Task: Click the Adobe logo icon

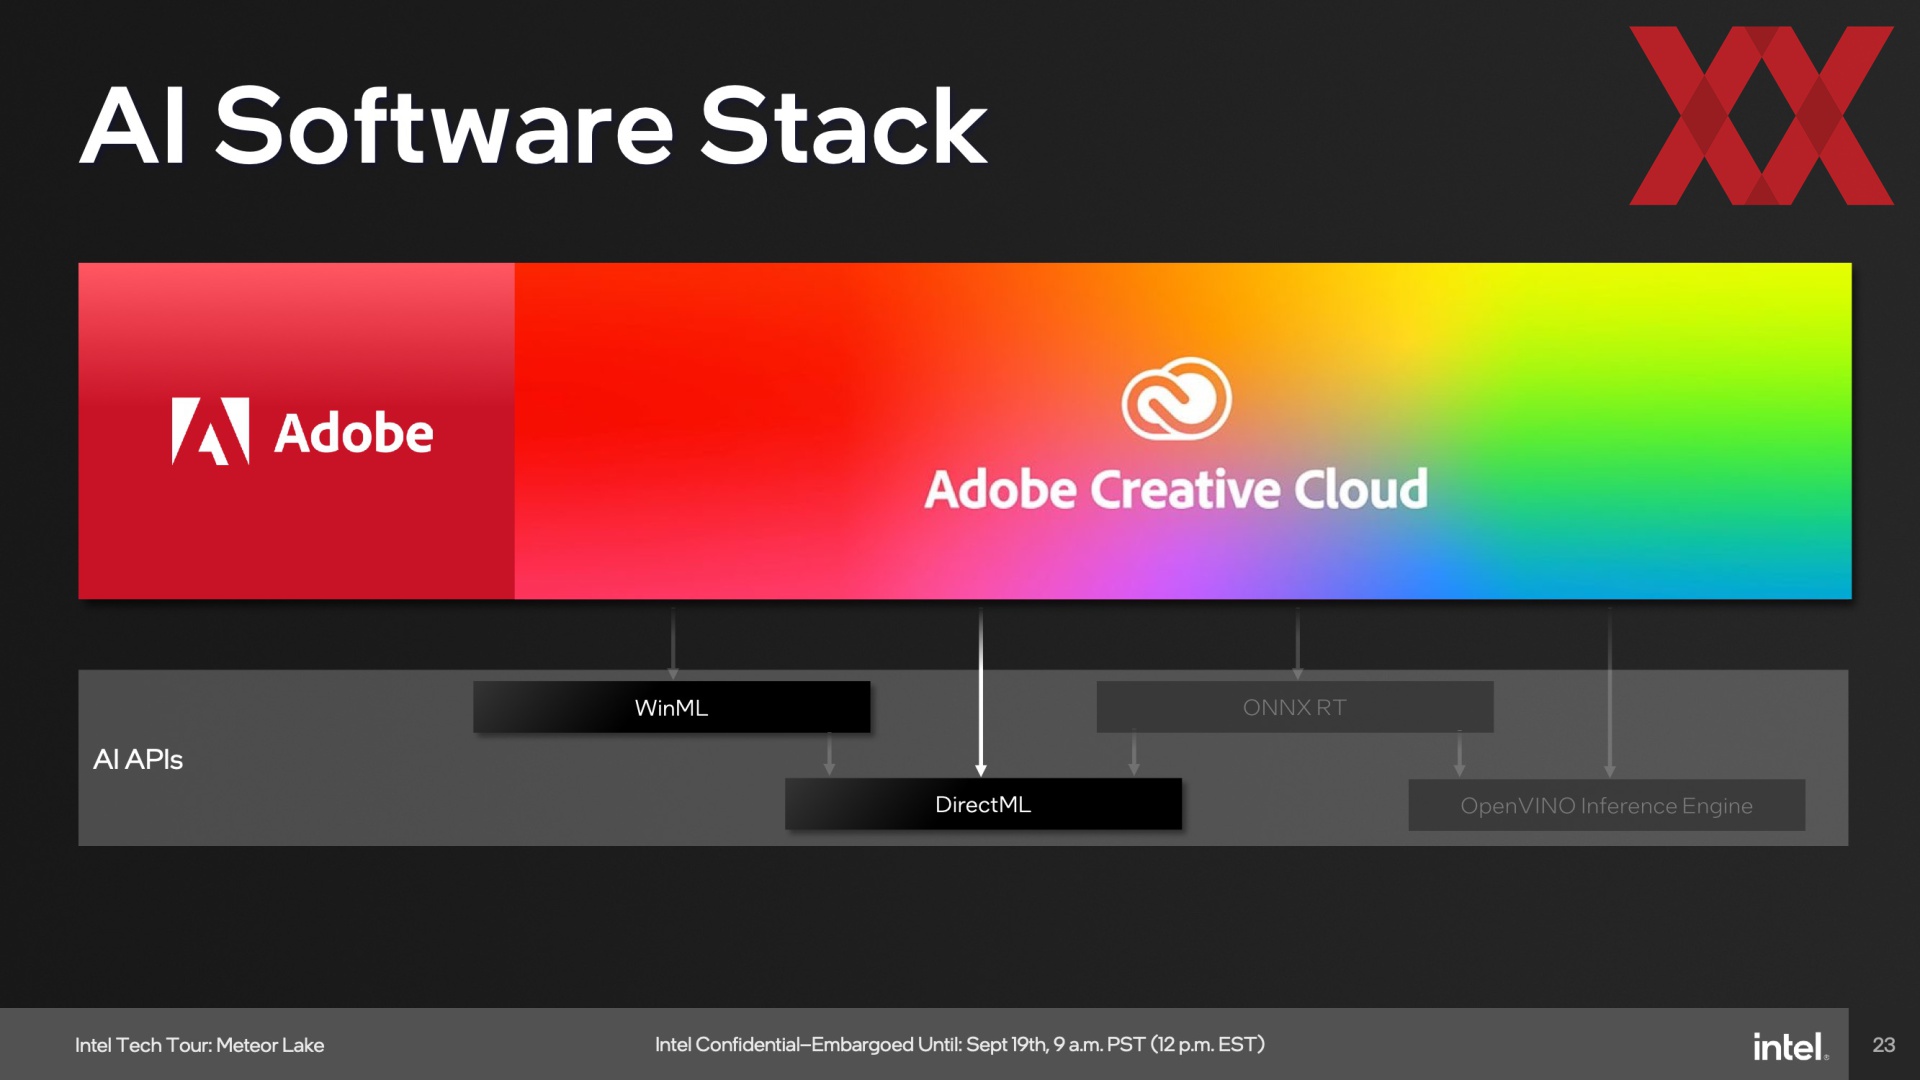Action: (x=210, y=431)
